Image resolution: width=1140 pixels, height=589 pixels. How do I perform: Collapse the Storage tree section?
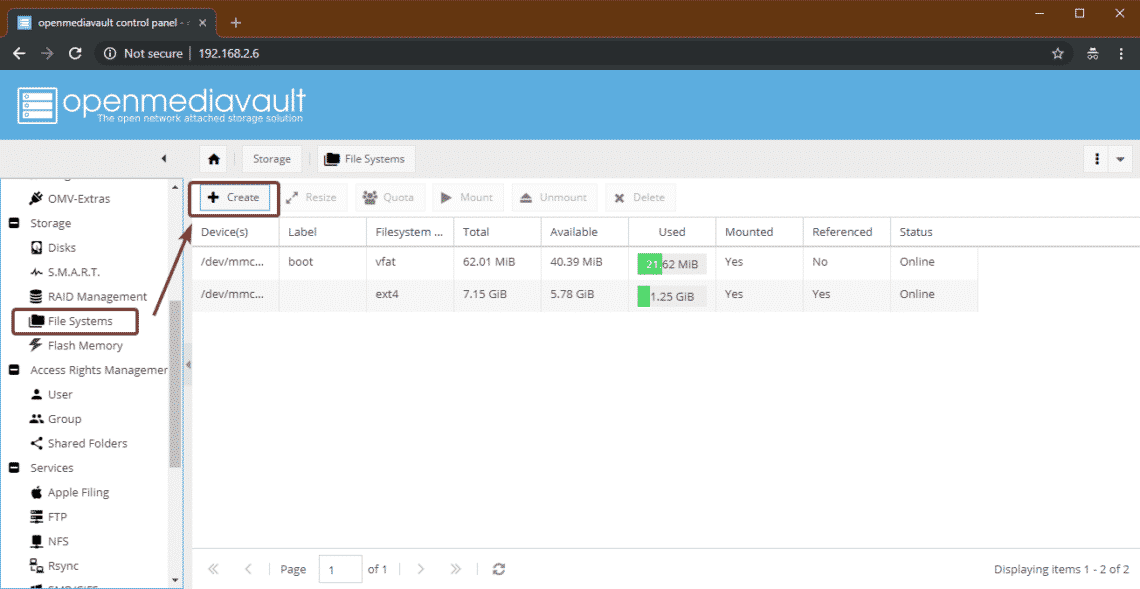pos(14,223)
